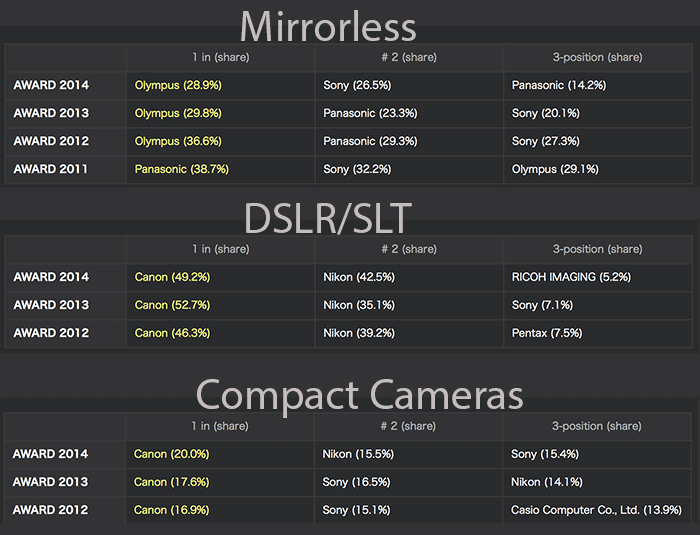Select Olympus (29.8%) Mirrorless 2013 cell
Screen dimensions: 700x535
tap(171, 113)
